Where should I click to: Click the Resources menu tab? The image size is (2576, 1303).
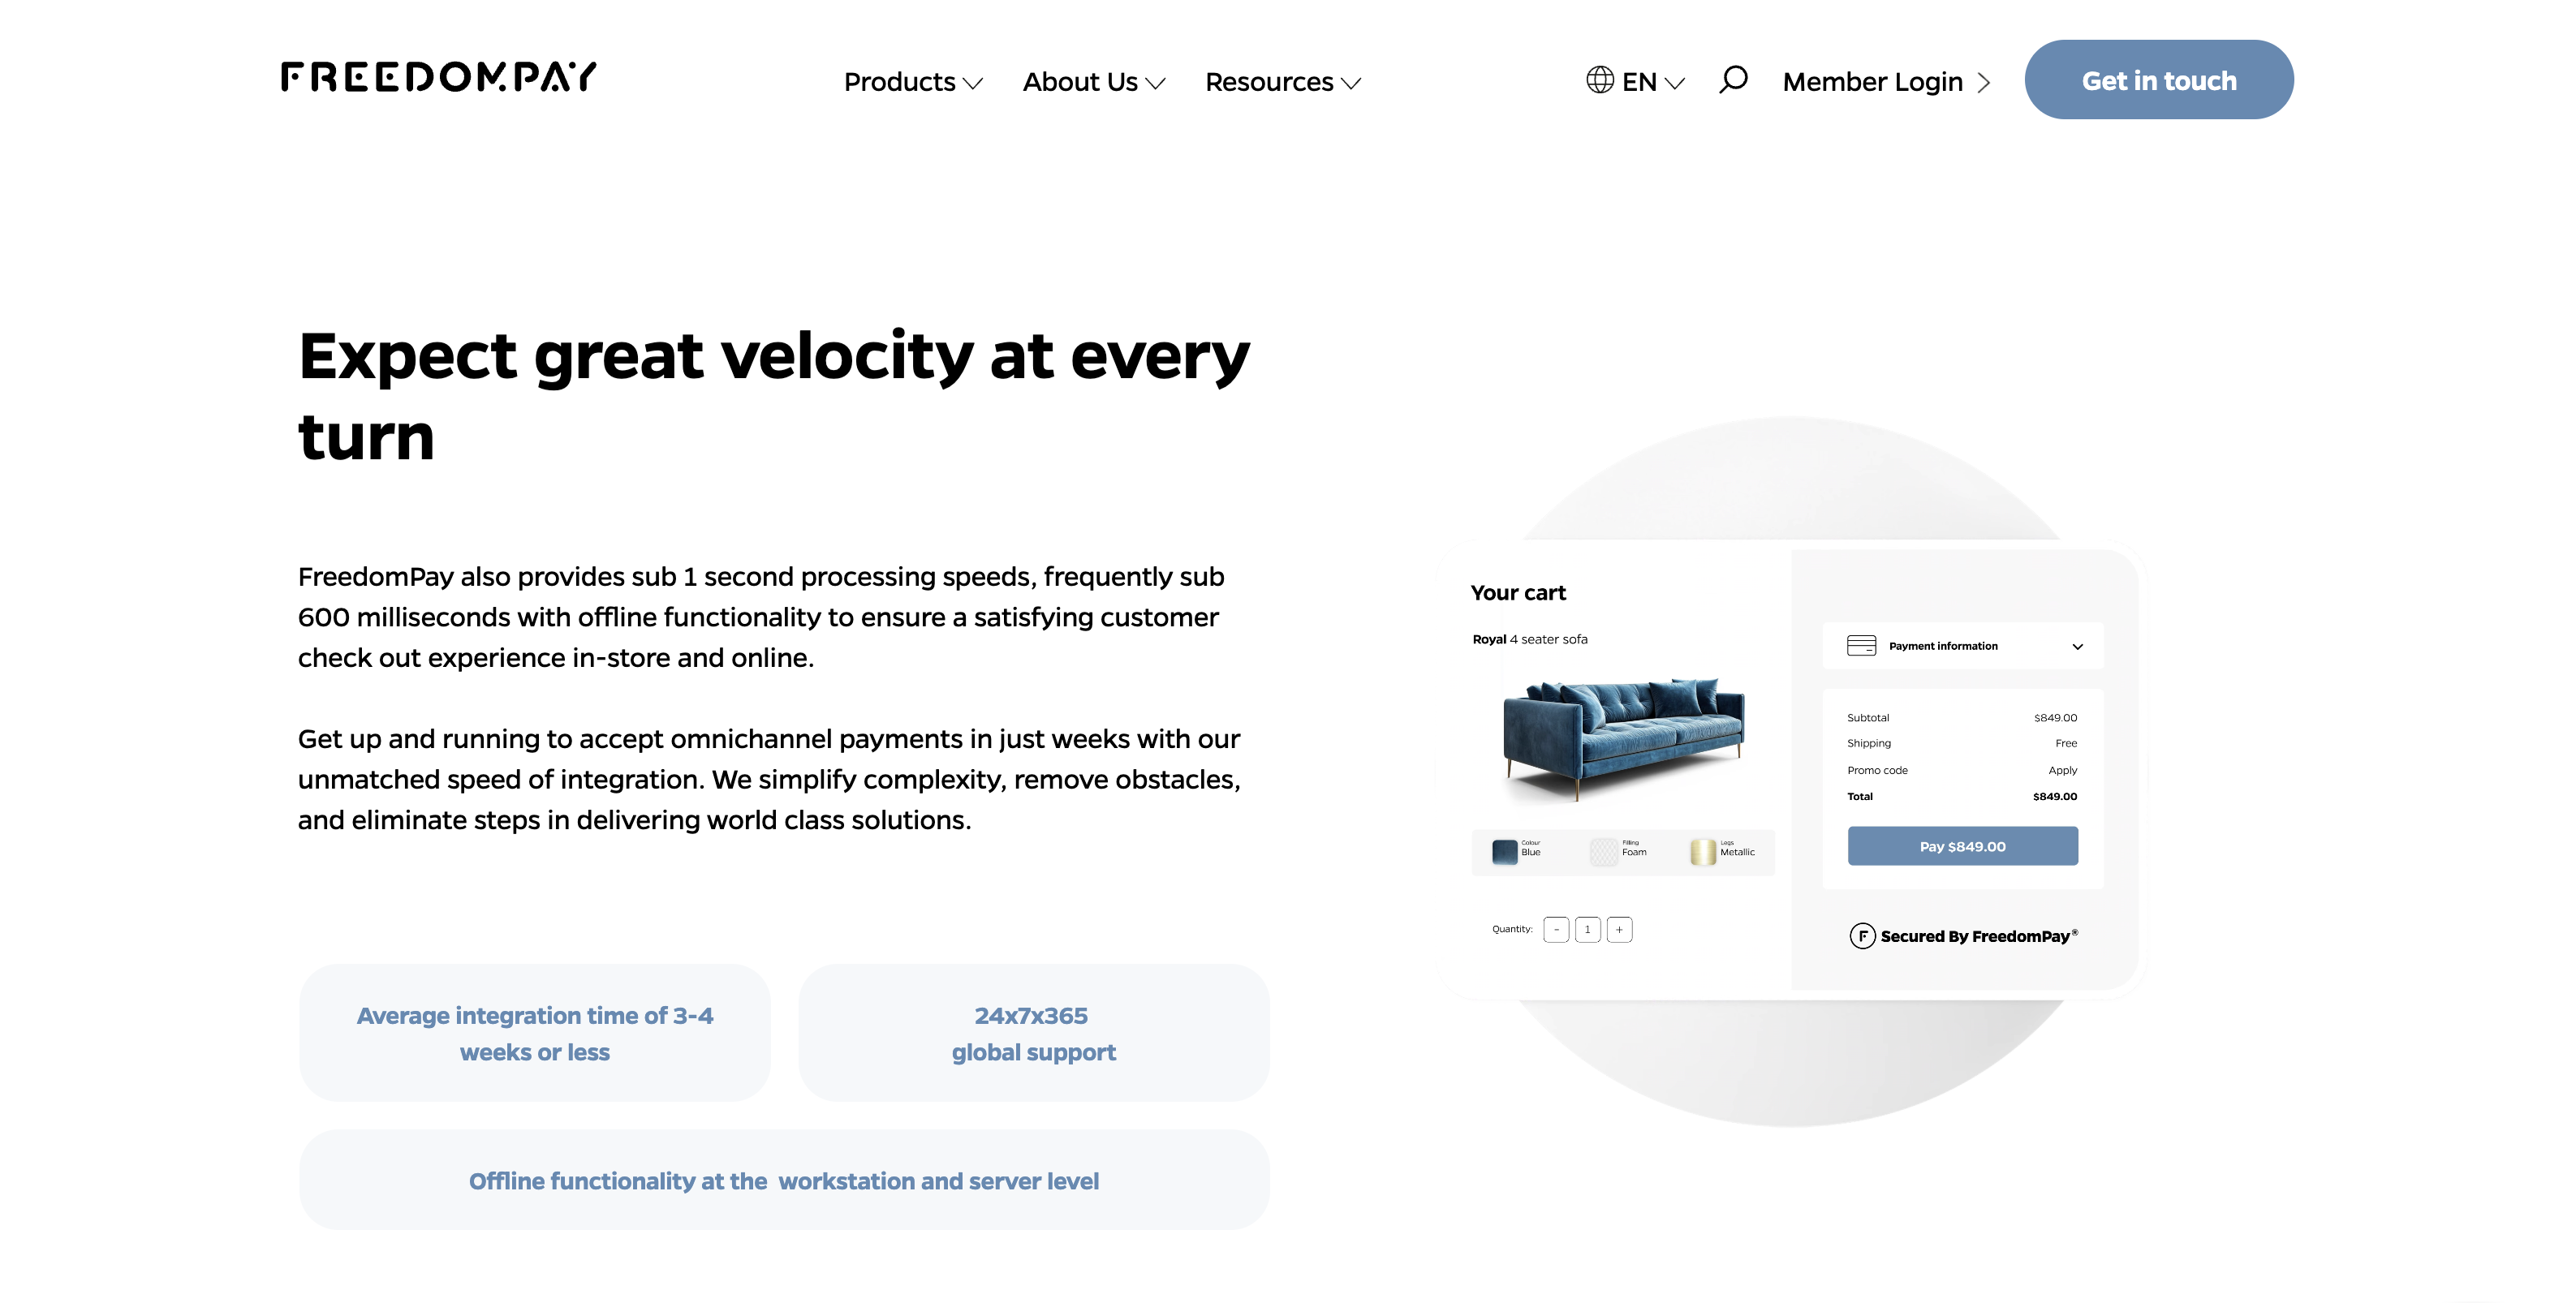1280,80
